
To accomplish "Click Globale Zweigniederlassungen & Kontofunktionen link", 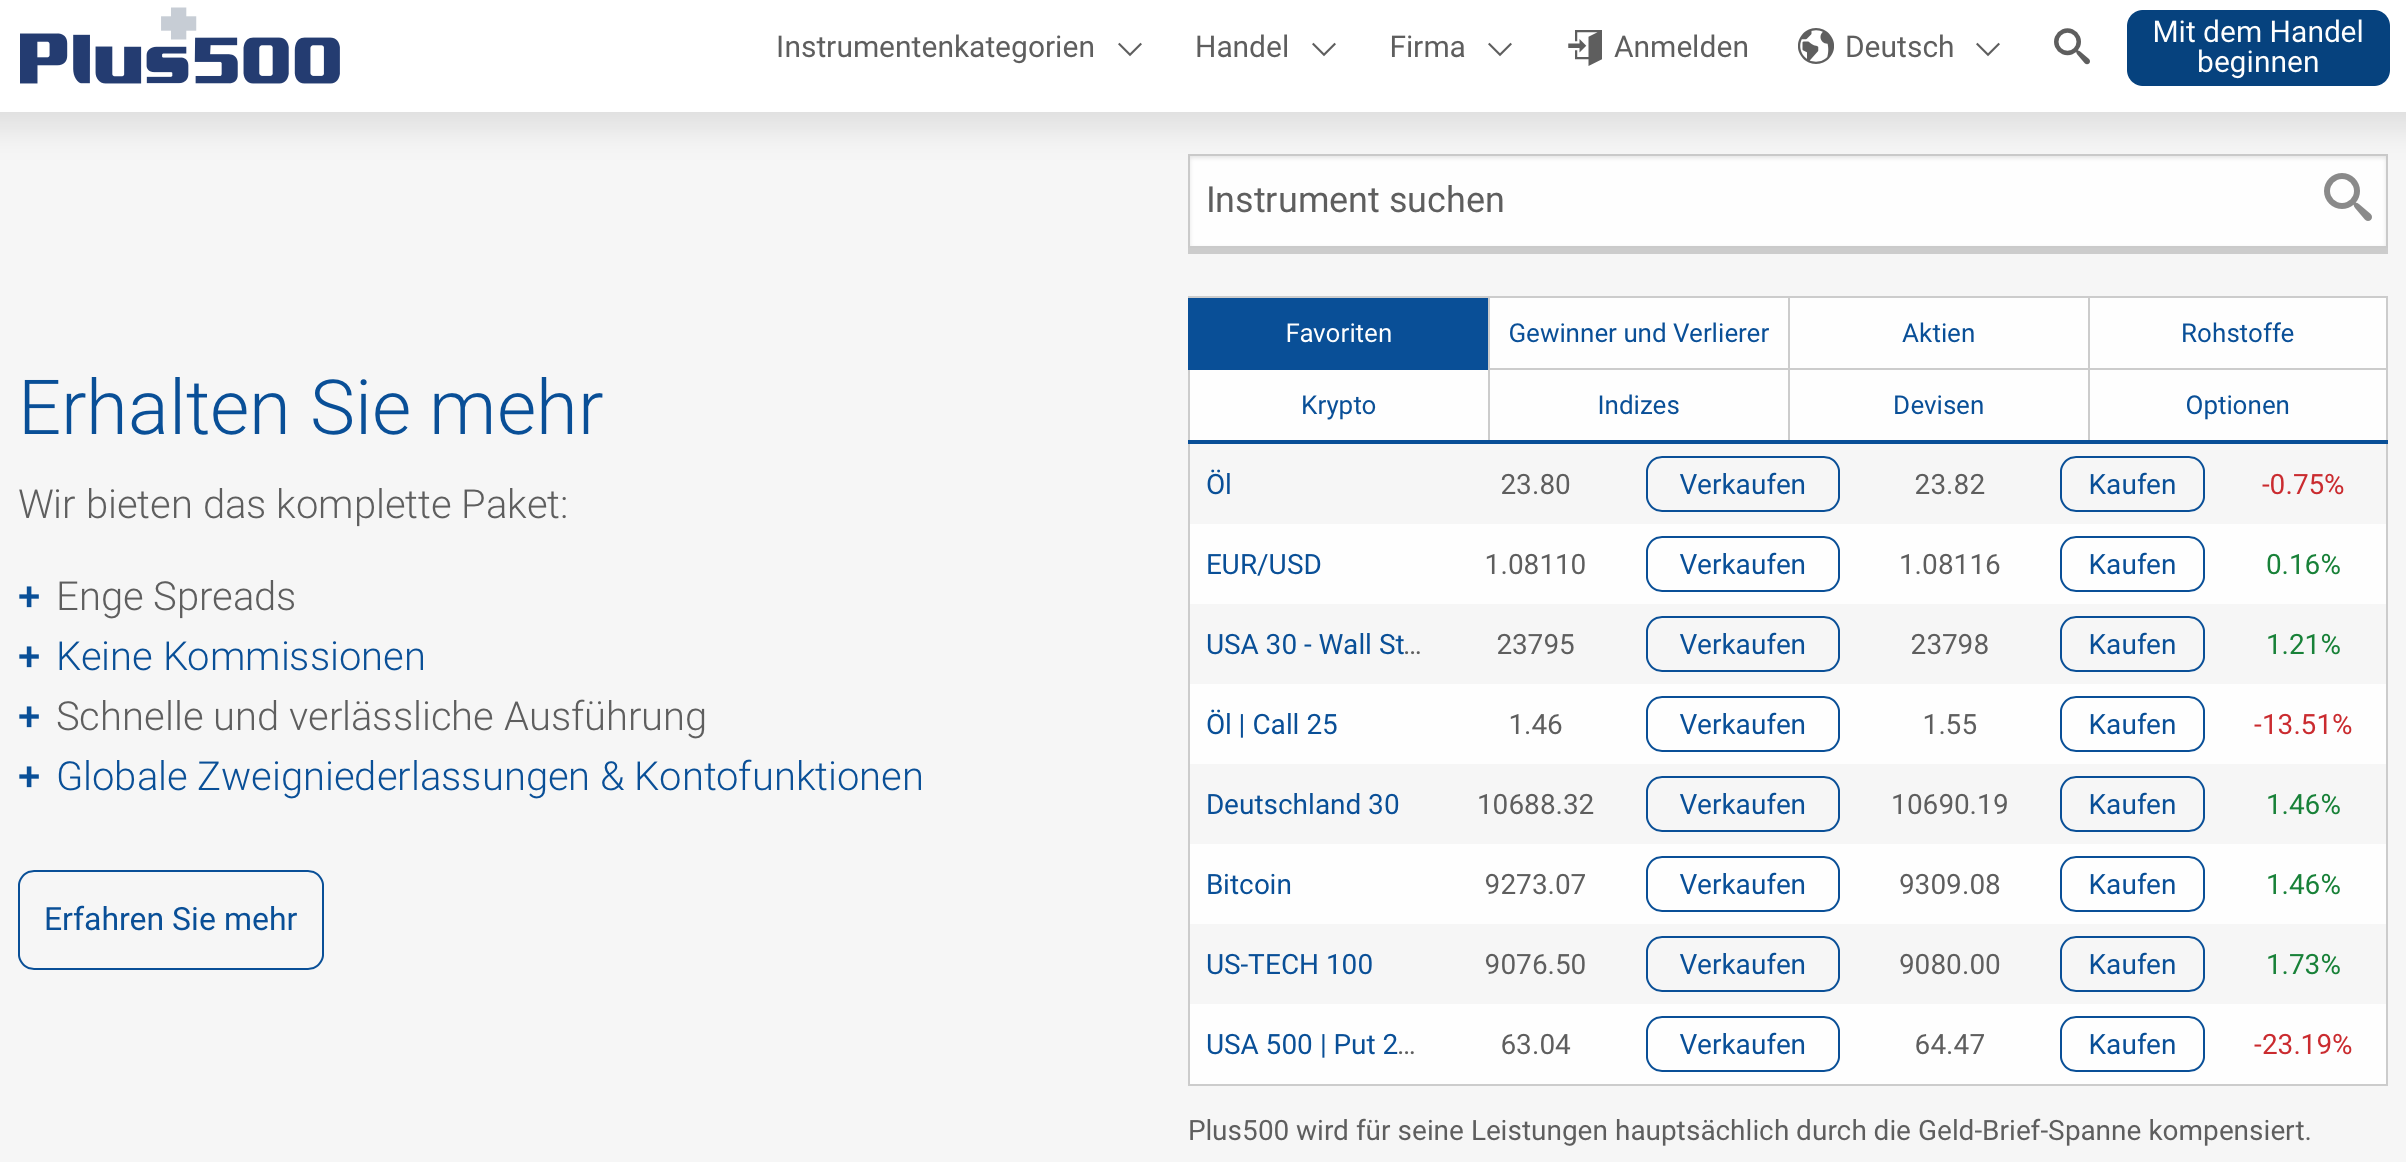I will coord(490,777).
